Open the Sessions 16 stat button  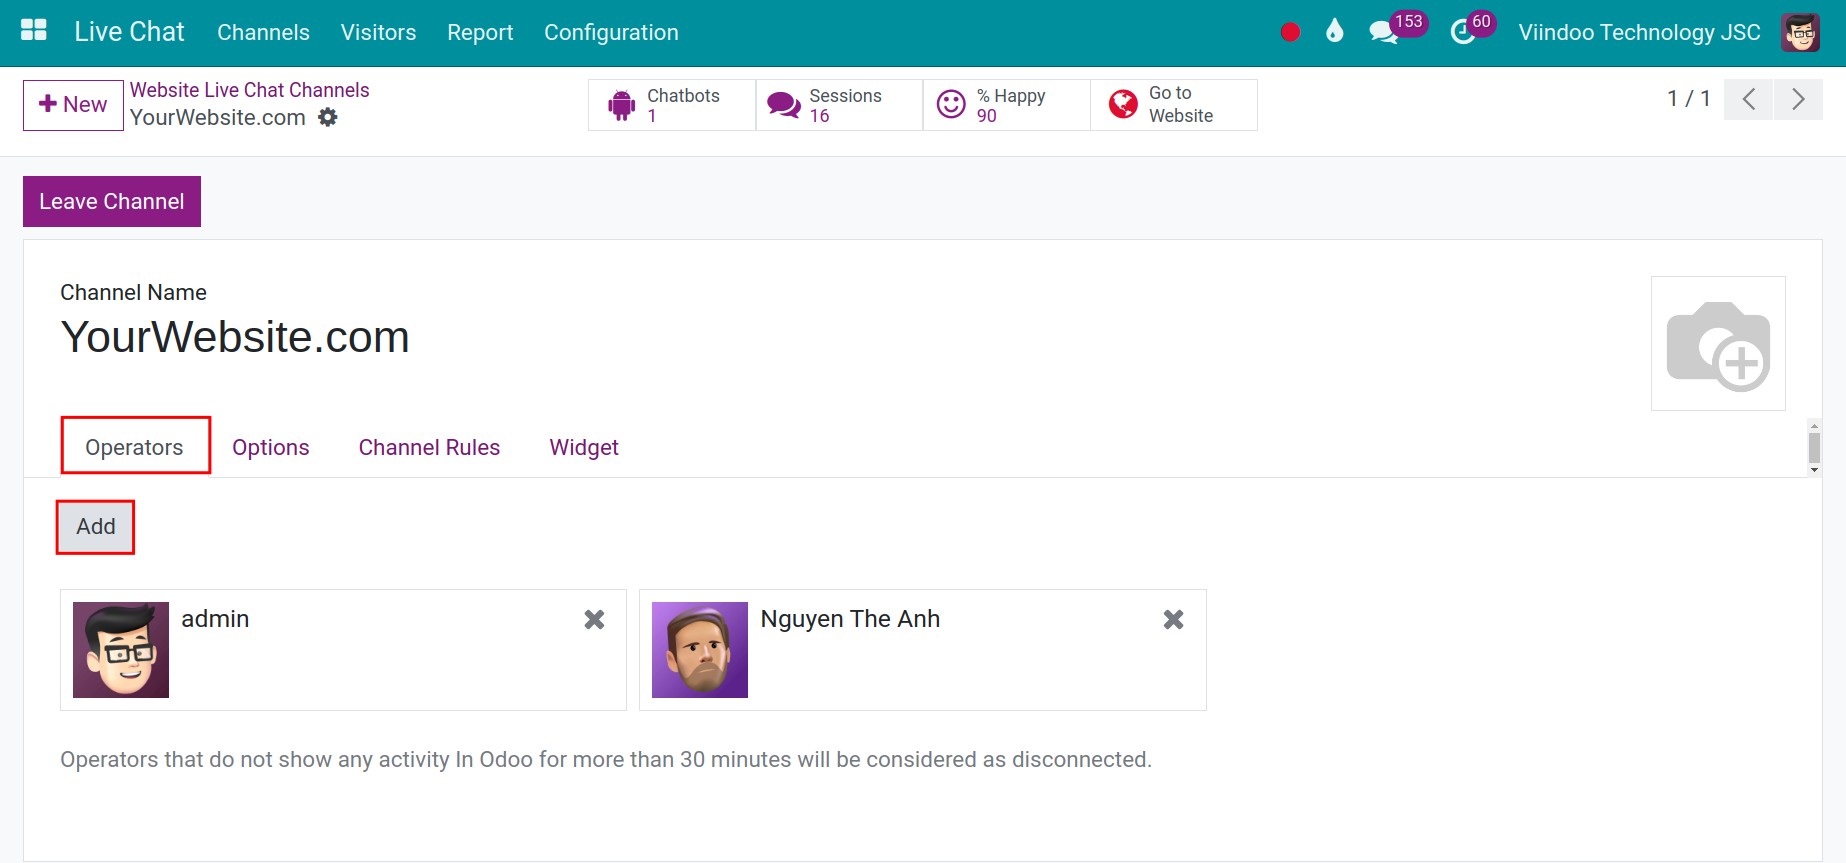click(839, 105)
